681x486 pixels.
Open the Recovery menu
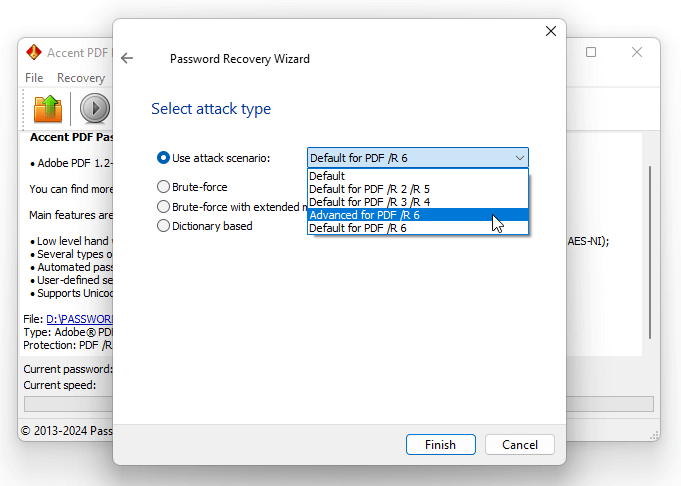[81, 78]
